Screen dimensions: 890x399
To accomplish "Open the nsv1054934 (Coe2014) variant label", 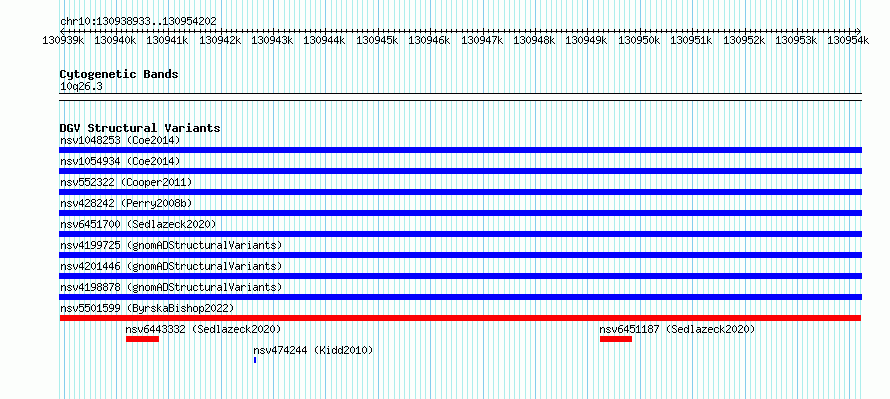I will (x=120, y=161).
